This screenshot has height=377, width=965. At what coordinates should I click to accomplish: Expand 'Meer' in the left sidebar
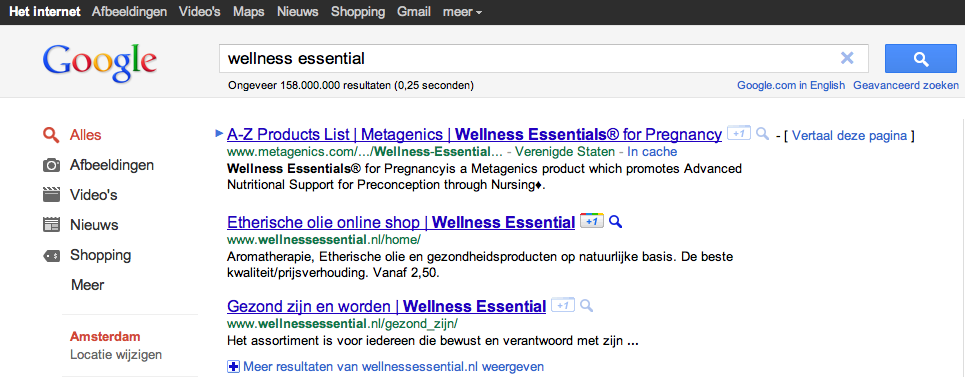87,285
